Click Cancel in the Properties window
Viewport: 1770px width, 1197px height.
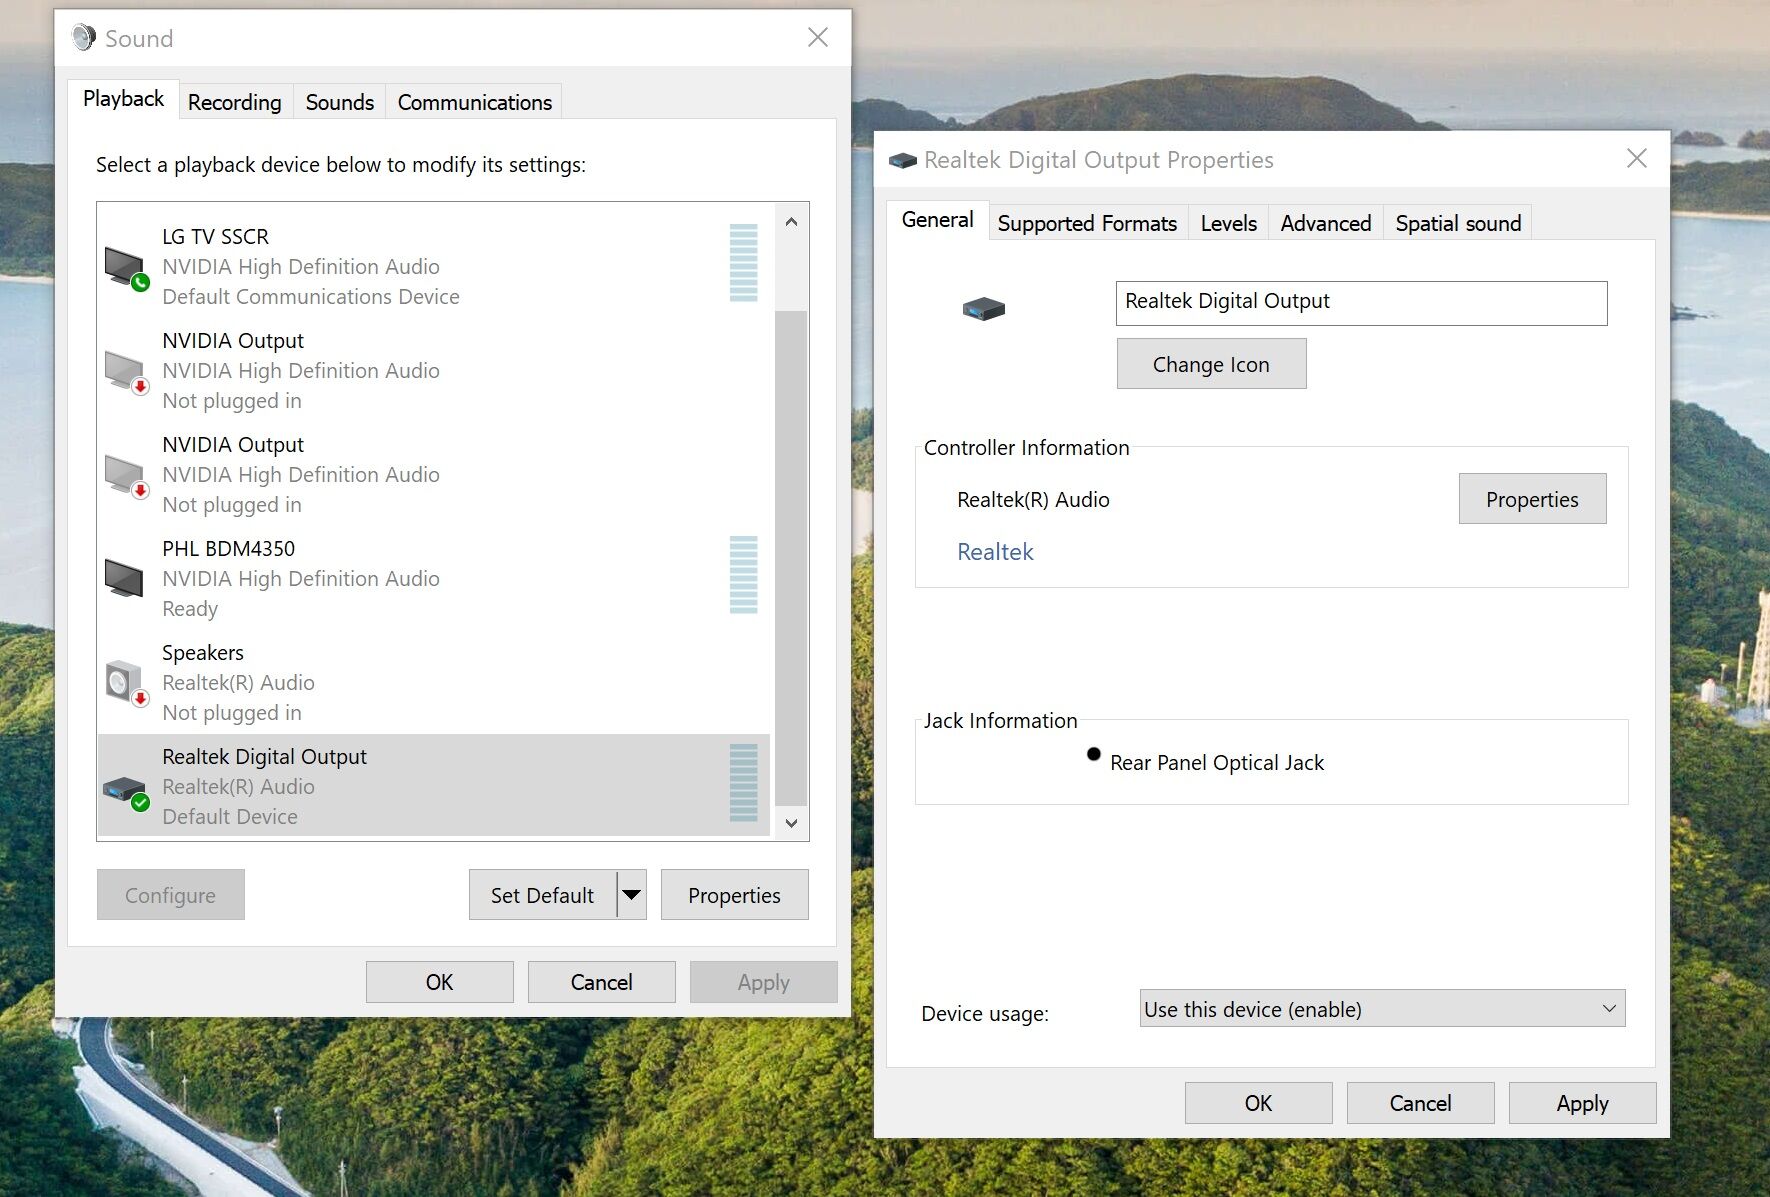pos(1420,1103)
